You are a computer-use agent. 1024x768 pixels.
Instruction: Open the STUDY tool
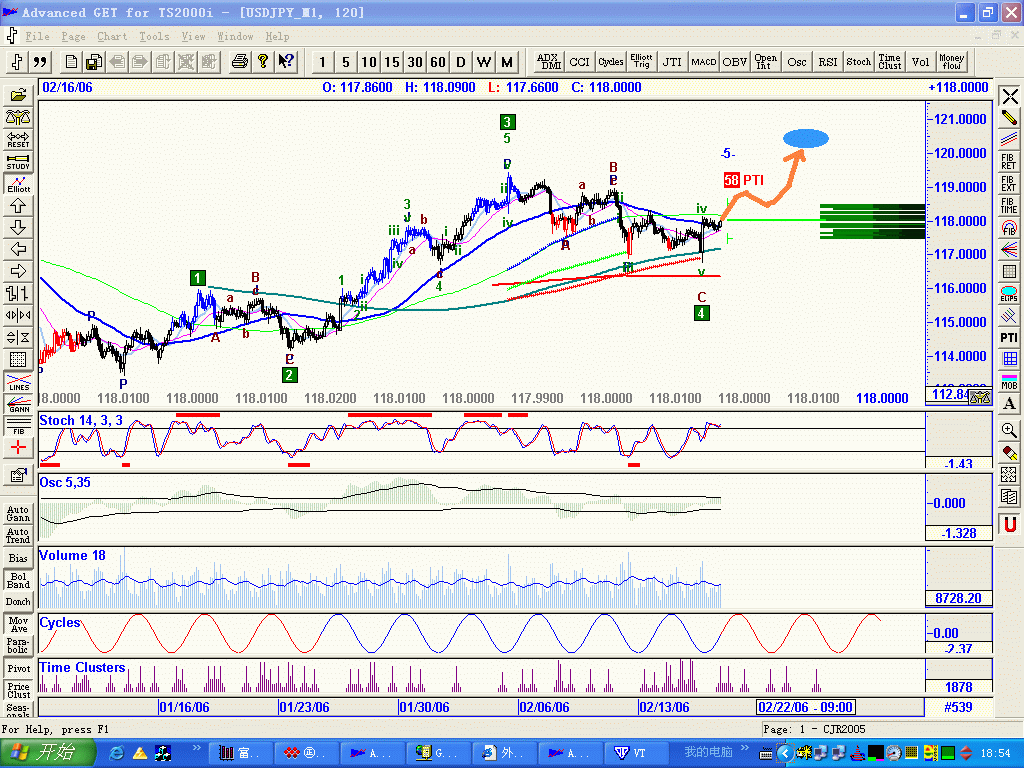(18, 162)
